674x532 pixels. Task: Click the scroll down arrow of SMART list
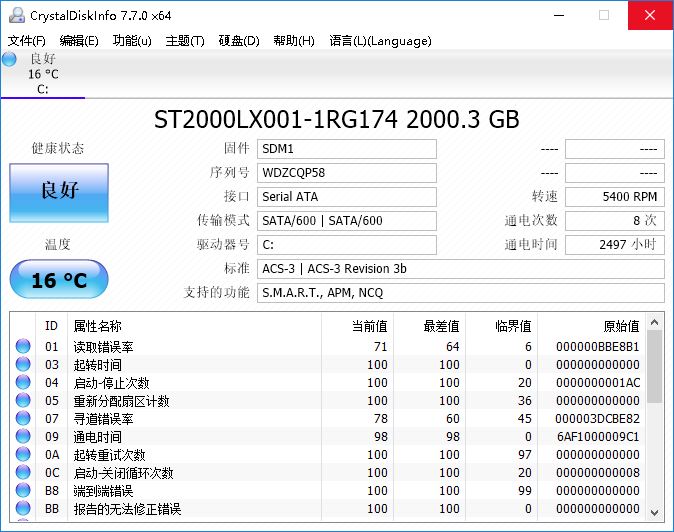click(x=655, y=512)
